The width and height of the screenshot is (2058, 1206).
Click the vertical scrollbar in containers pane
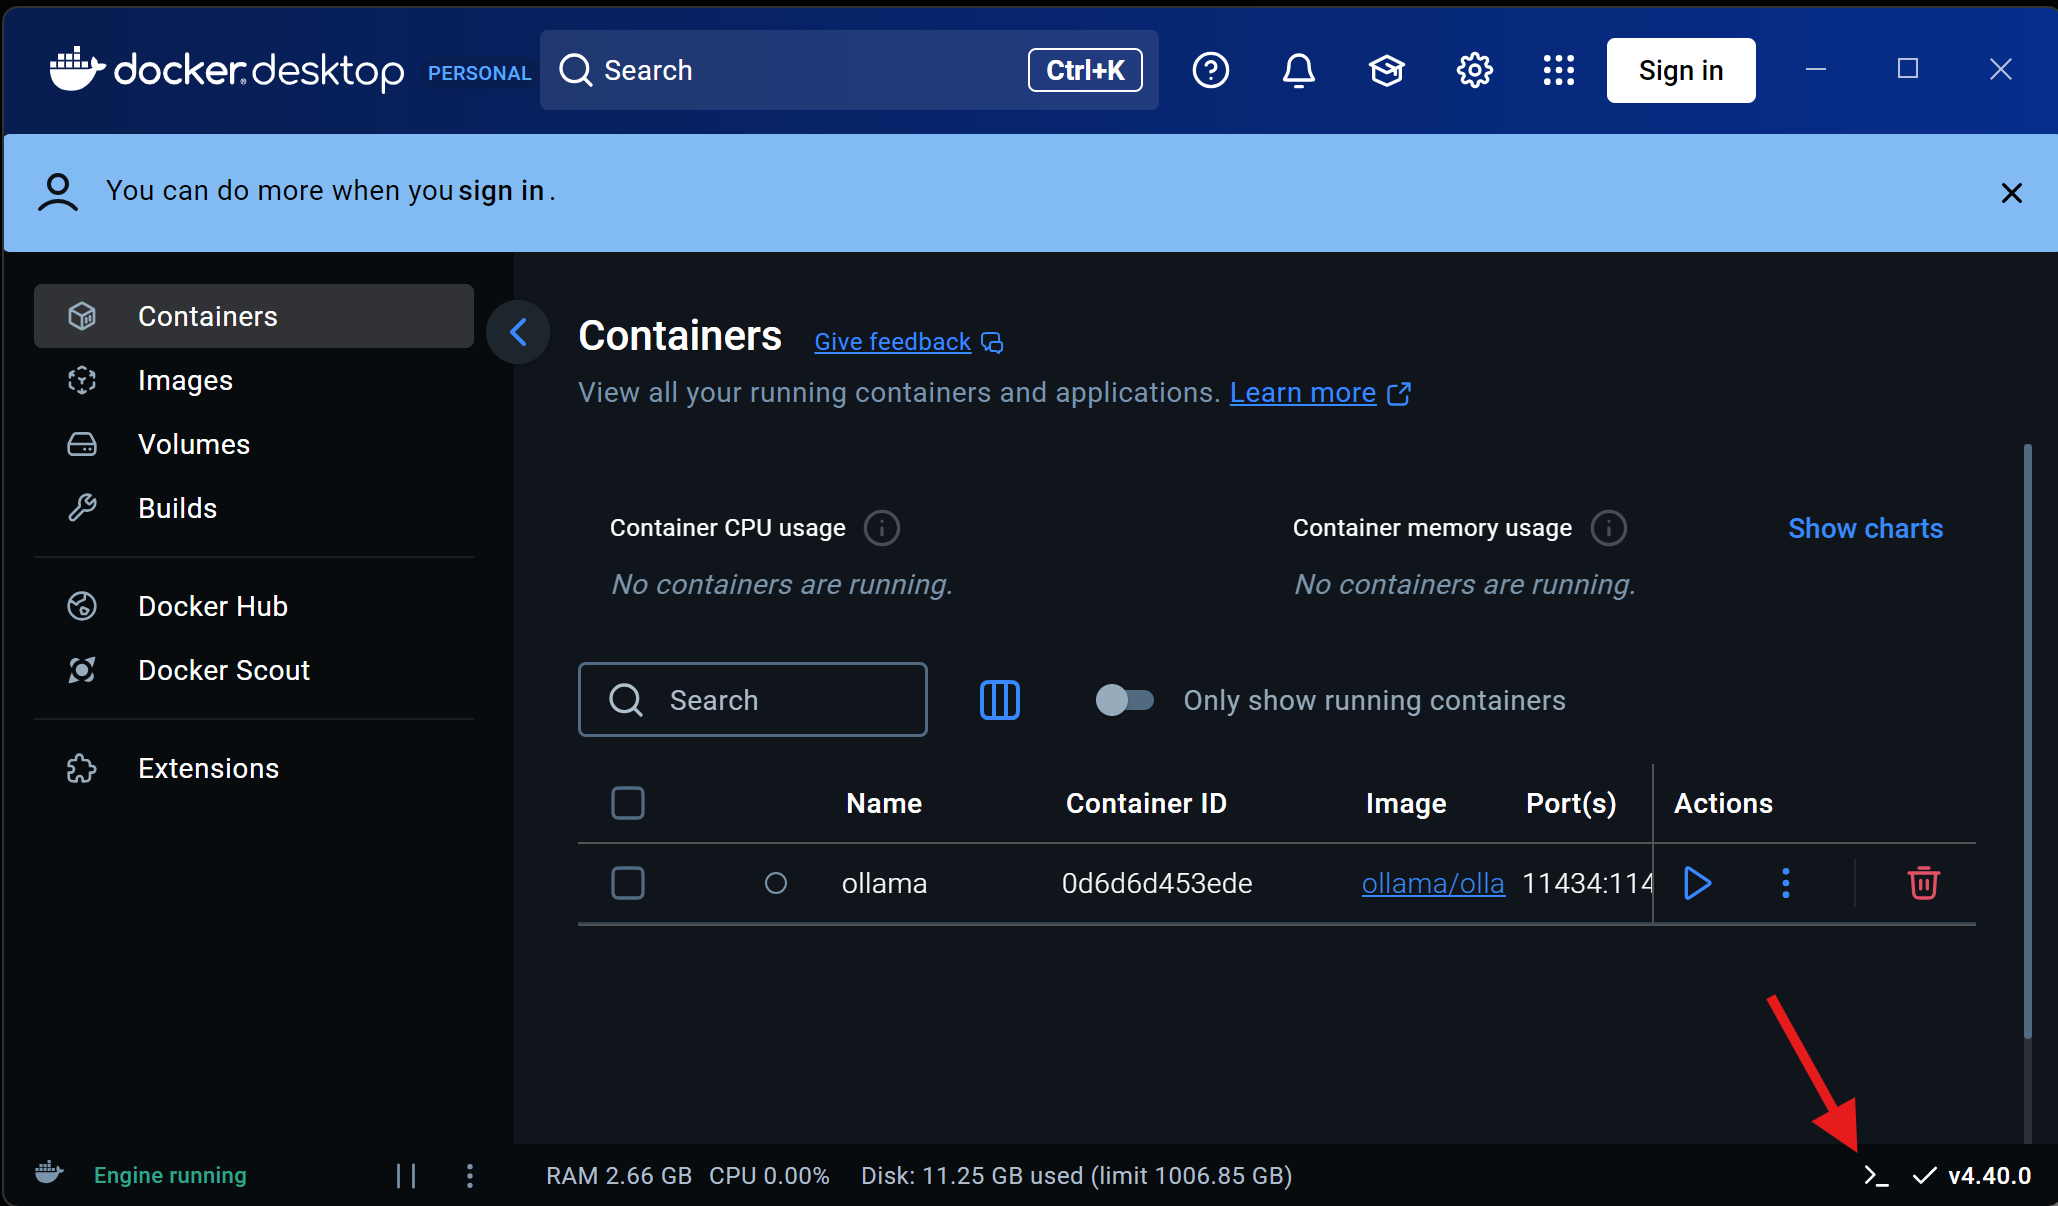tap(2027, 740)
